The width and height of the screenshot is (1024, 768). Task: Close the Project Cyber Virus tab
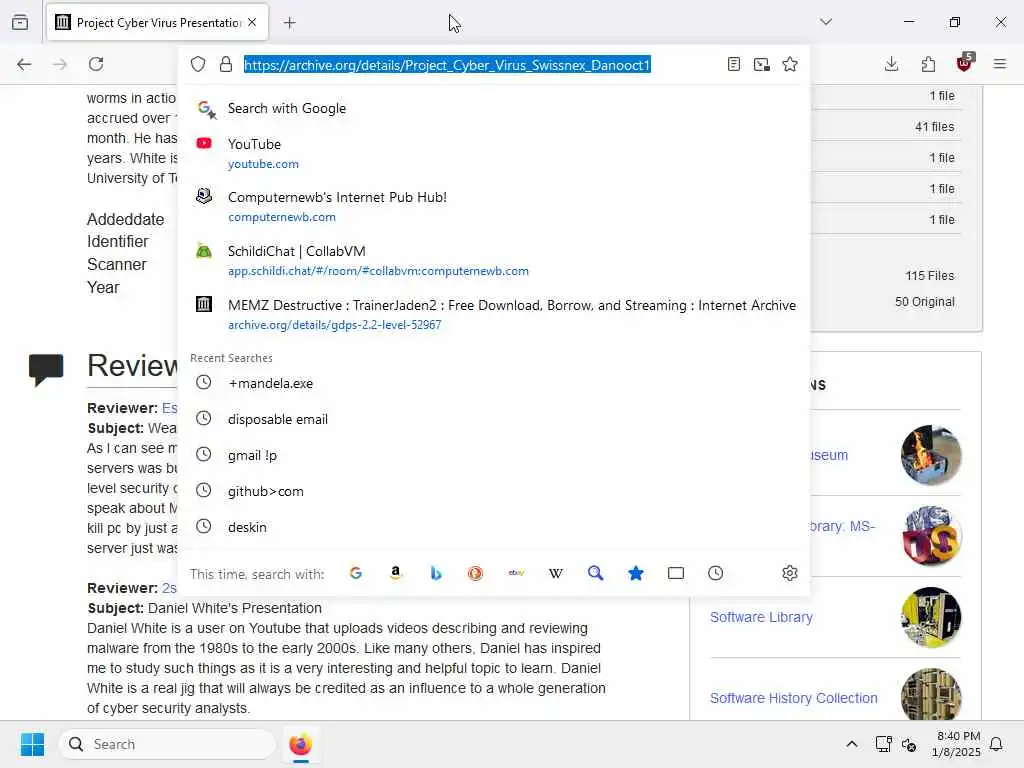click(x=252, y=22)
